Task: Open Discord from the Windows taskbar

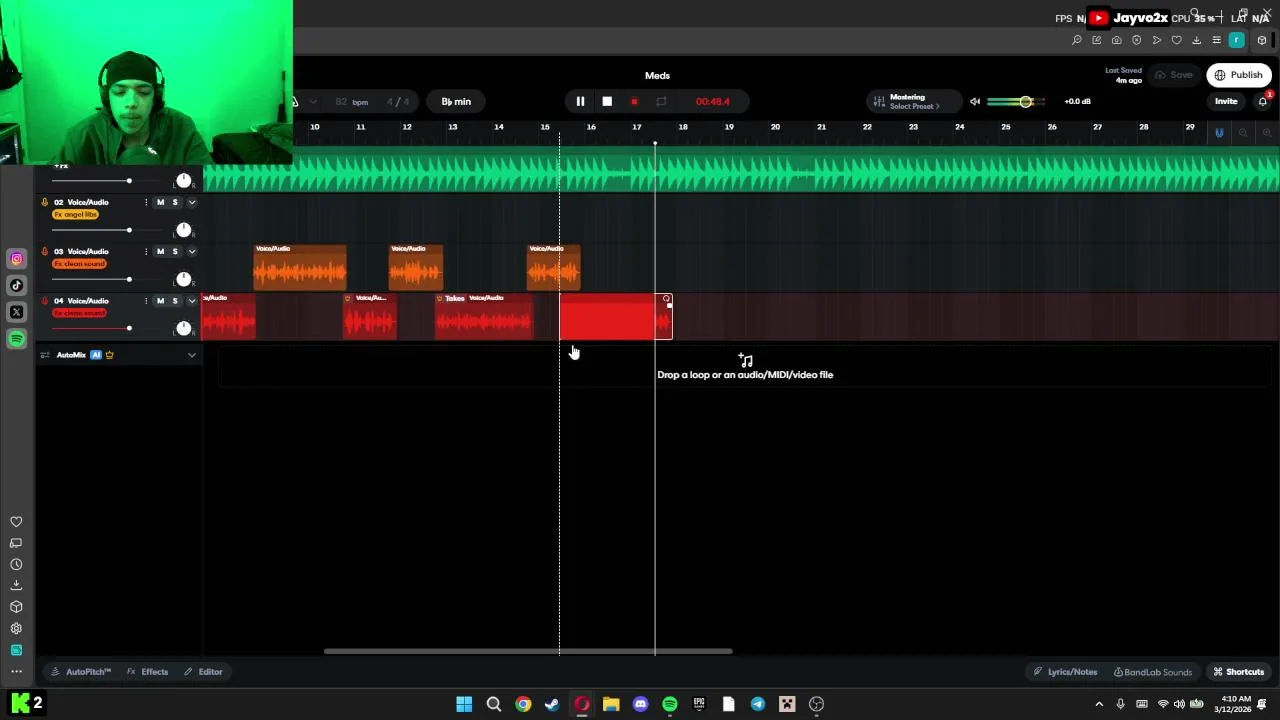Action: 640,704
